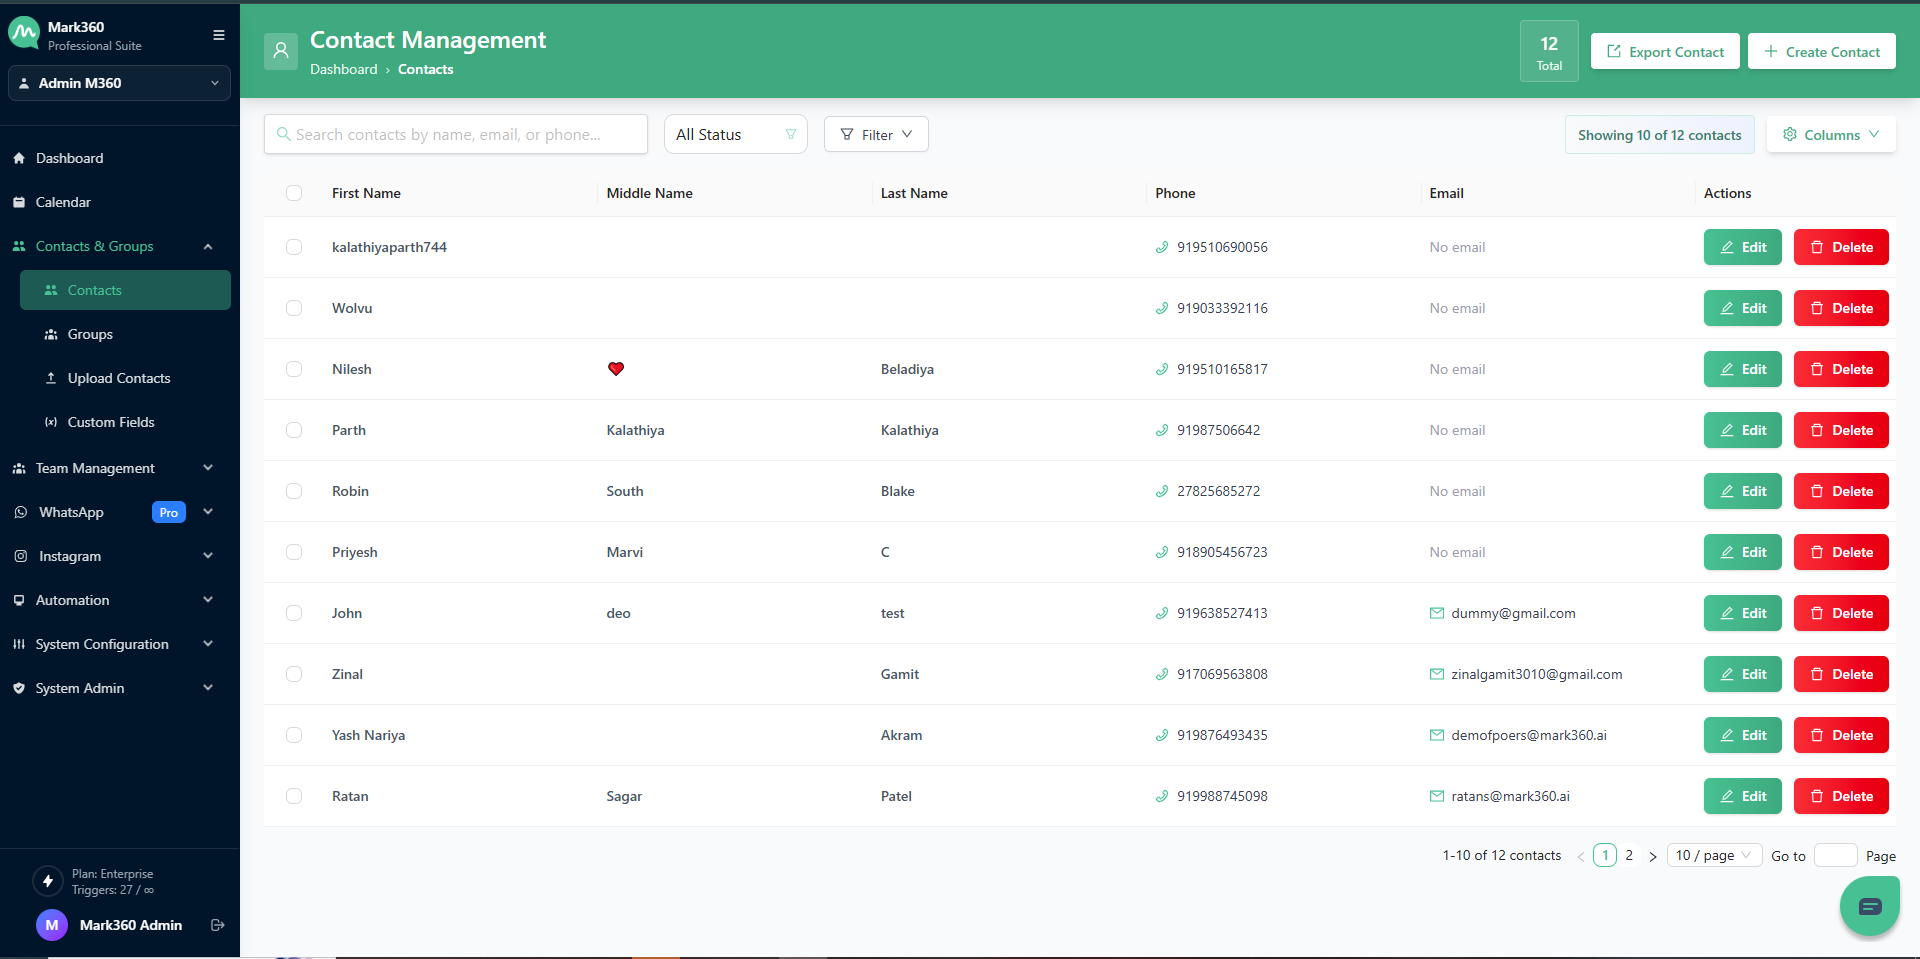Image resolution: width=1920 pixels, height=959 pixels.
Task: Click the phone icon in Nilesh's row
Action: point(1161,369)
